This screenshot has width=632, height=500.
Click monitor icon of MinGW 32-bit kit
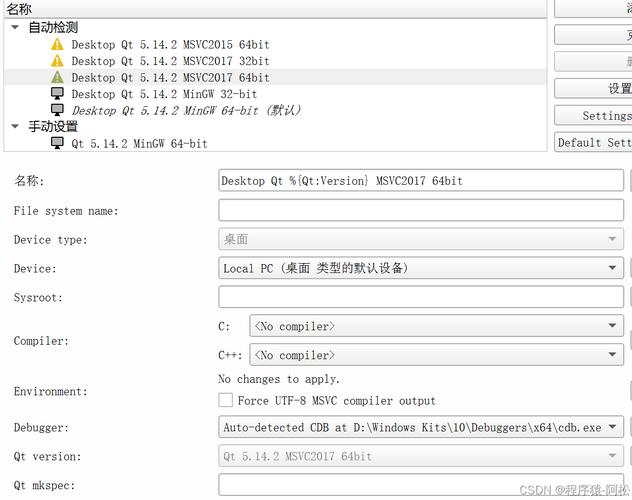57,93
